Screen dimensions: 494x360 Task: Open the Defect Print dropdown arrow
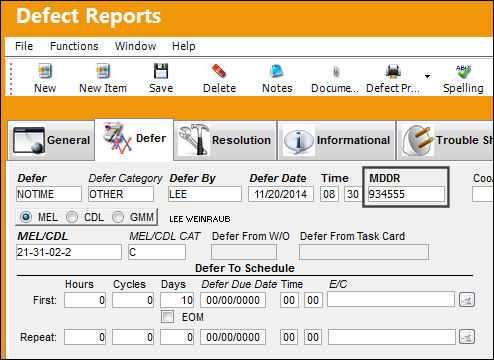(427, 76)
